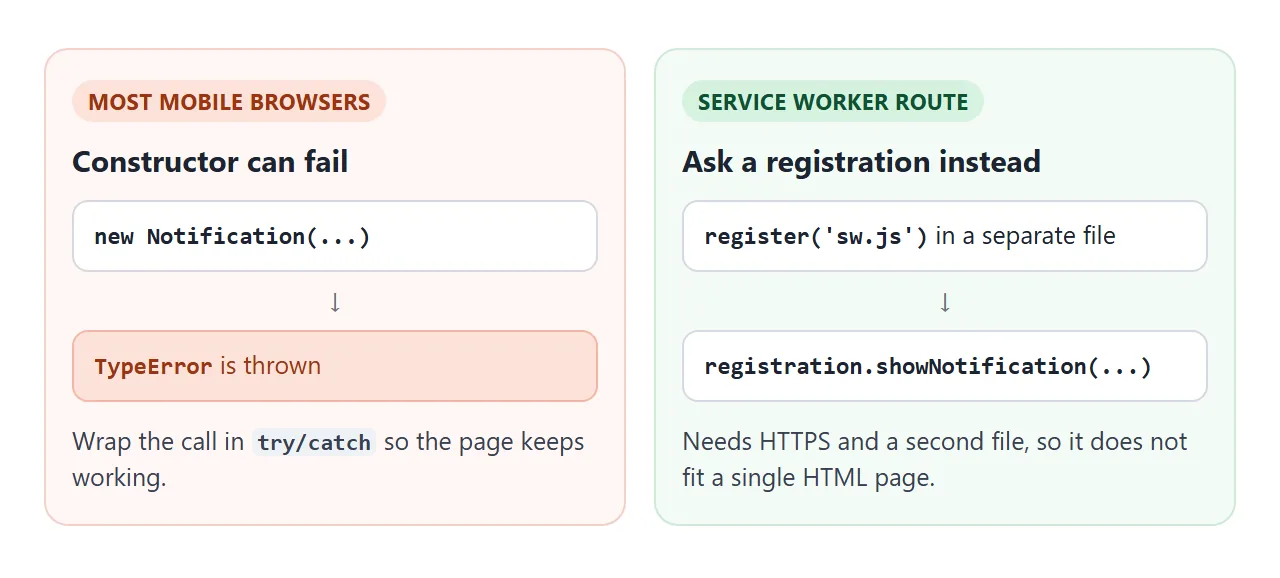Click the "fit a single HTML page." line
The image size is (1280, 578).
click(x=809, y=478)
